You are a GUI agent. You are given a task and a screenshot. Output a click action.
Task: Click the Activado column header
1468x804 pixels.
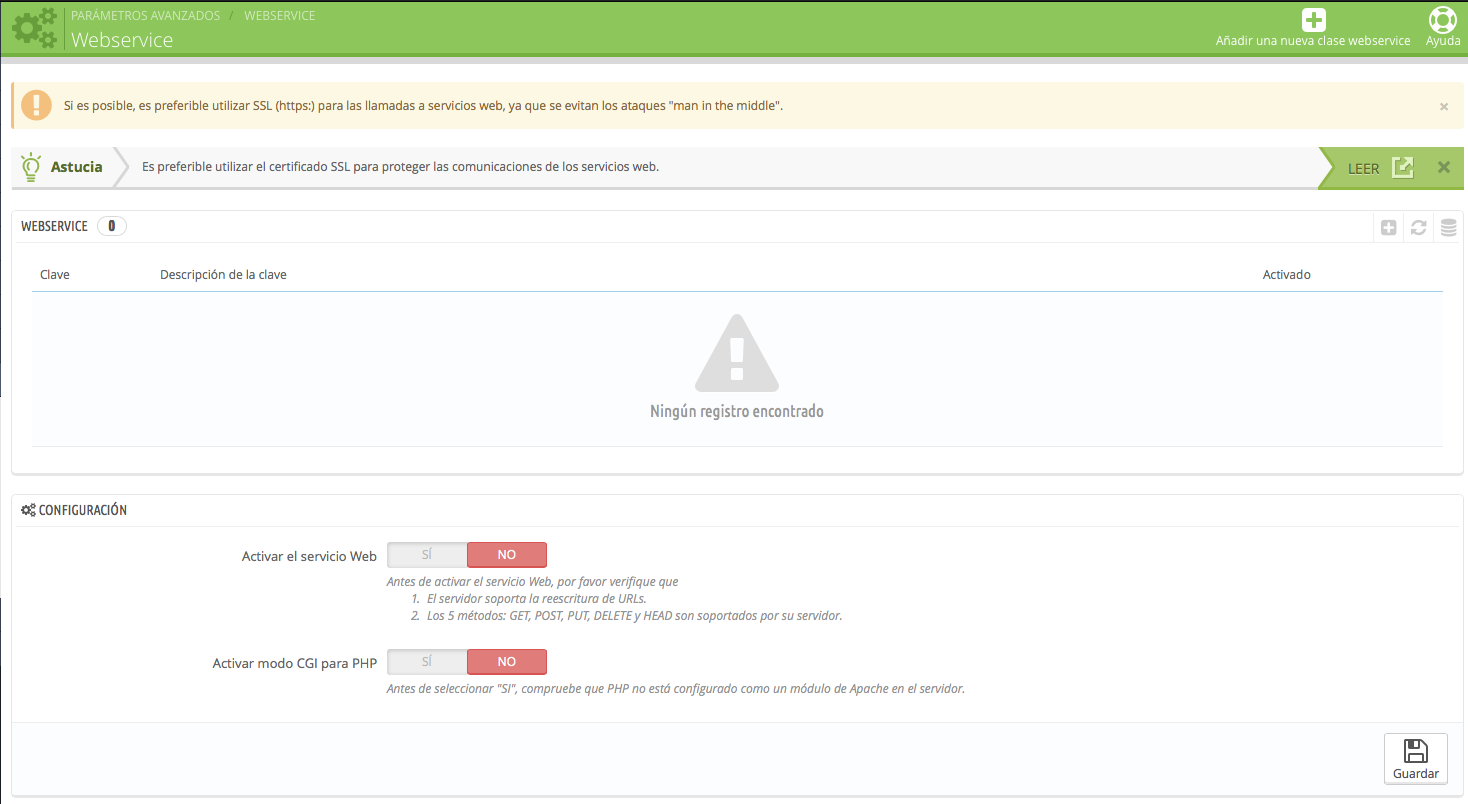(x=1287, y=274)
